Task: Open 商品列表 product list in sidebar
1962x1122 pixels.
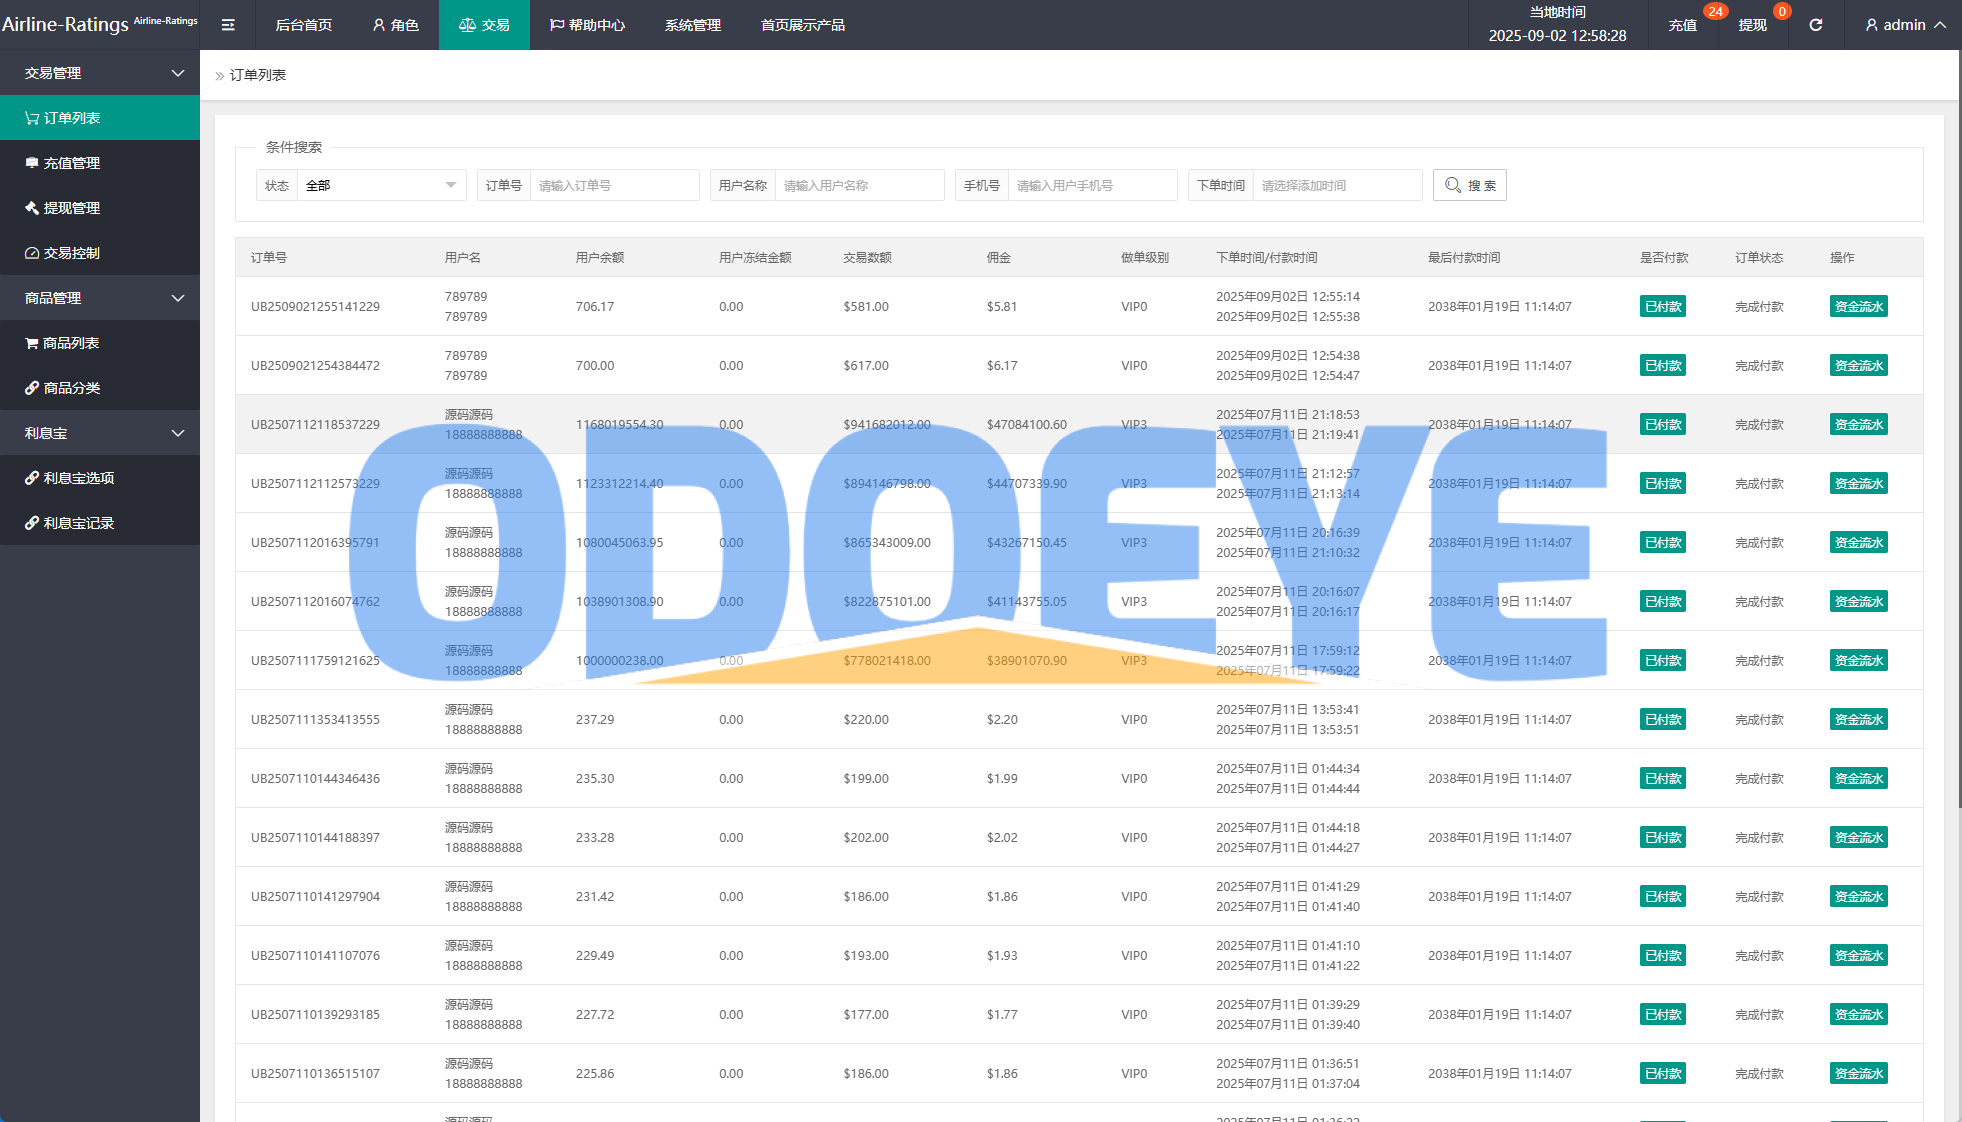Action: tap(71, 343)
